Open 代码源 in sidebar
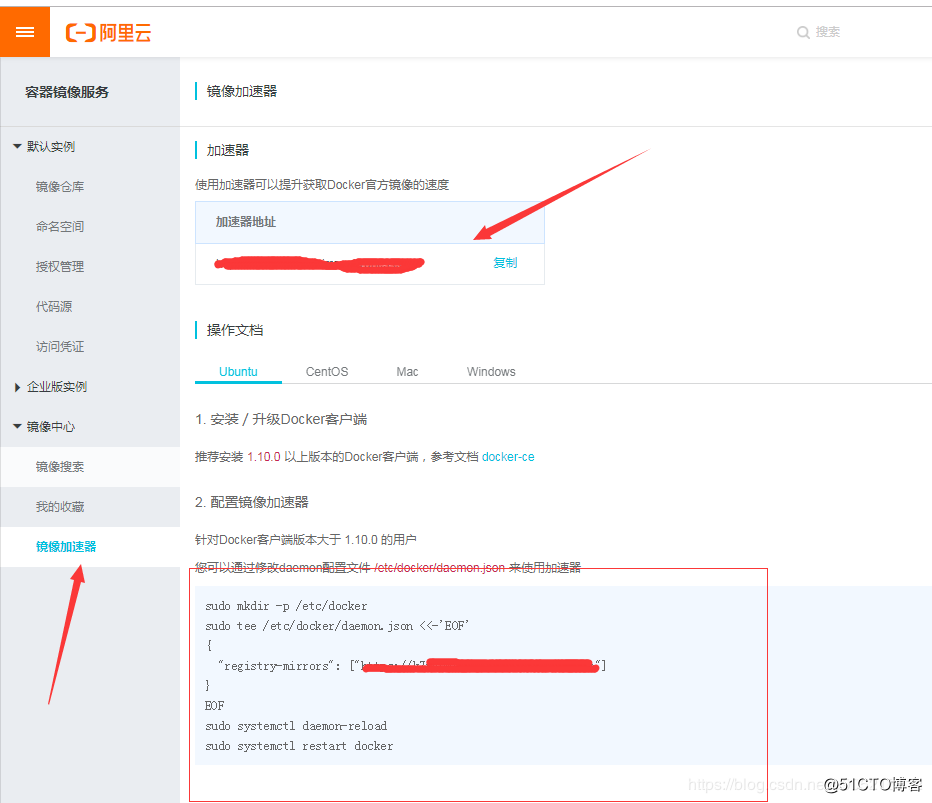932x803 pixels. point(54,307)
